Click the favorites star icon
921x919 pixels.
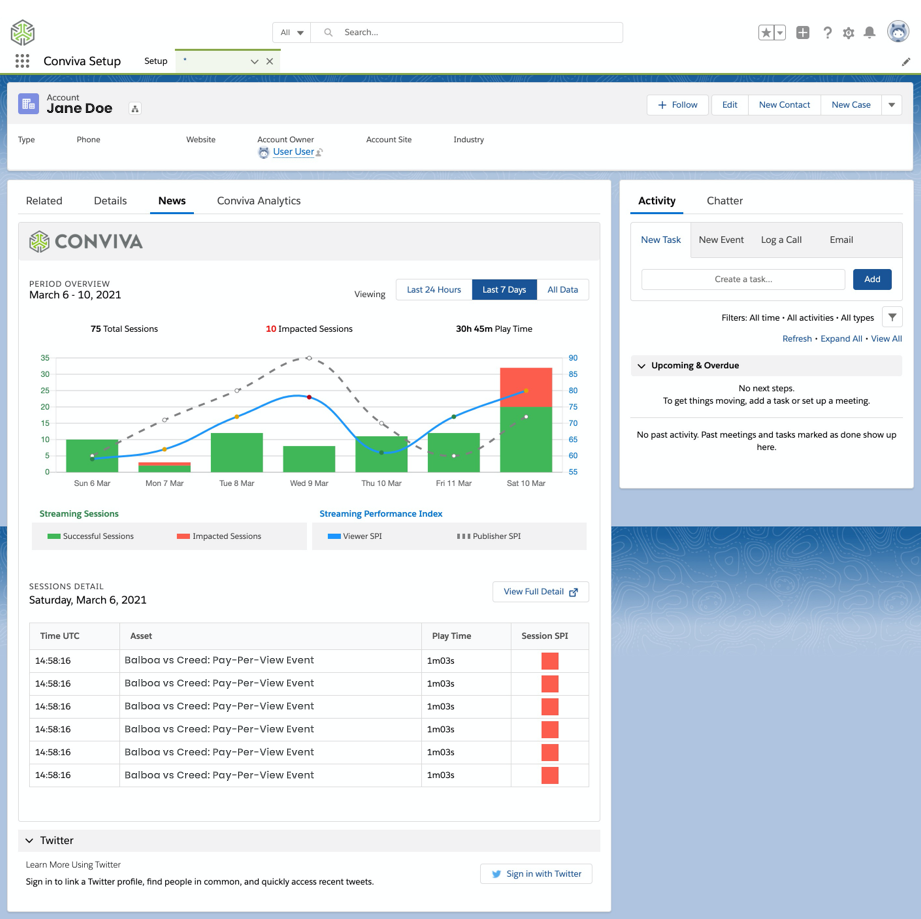click(766, 32)
